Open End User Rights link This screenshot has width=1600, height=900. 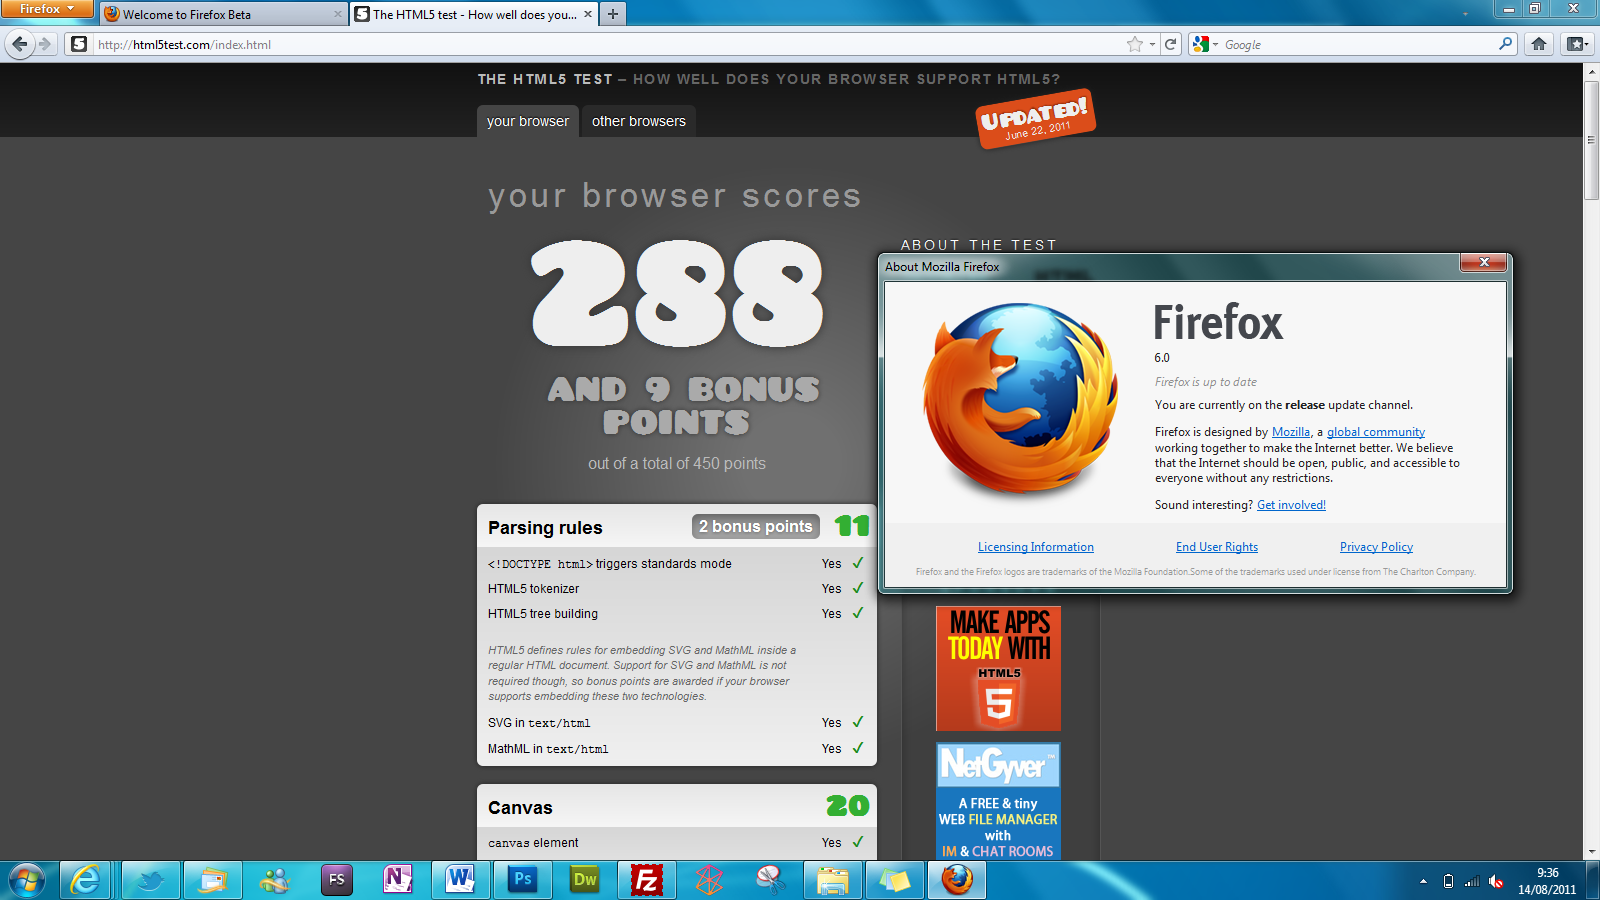click(1217, 547)
